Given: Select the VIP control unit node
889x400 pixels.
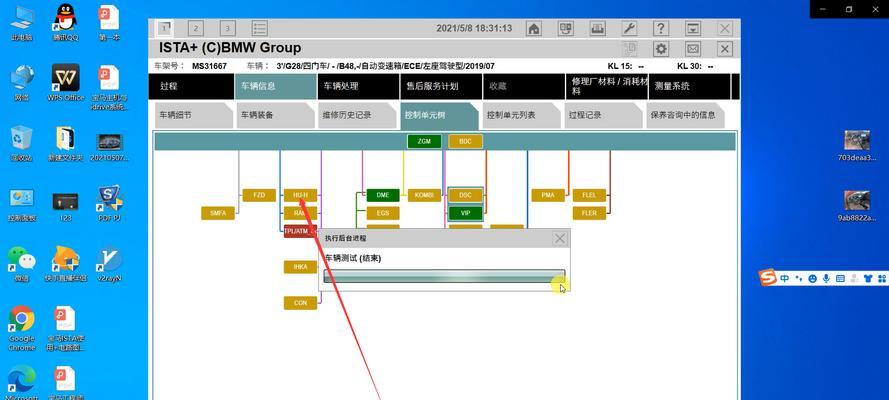Looking at the screenshot, I should [465, 213].
